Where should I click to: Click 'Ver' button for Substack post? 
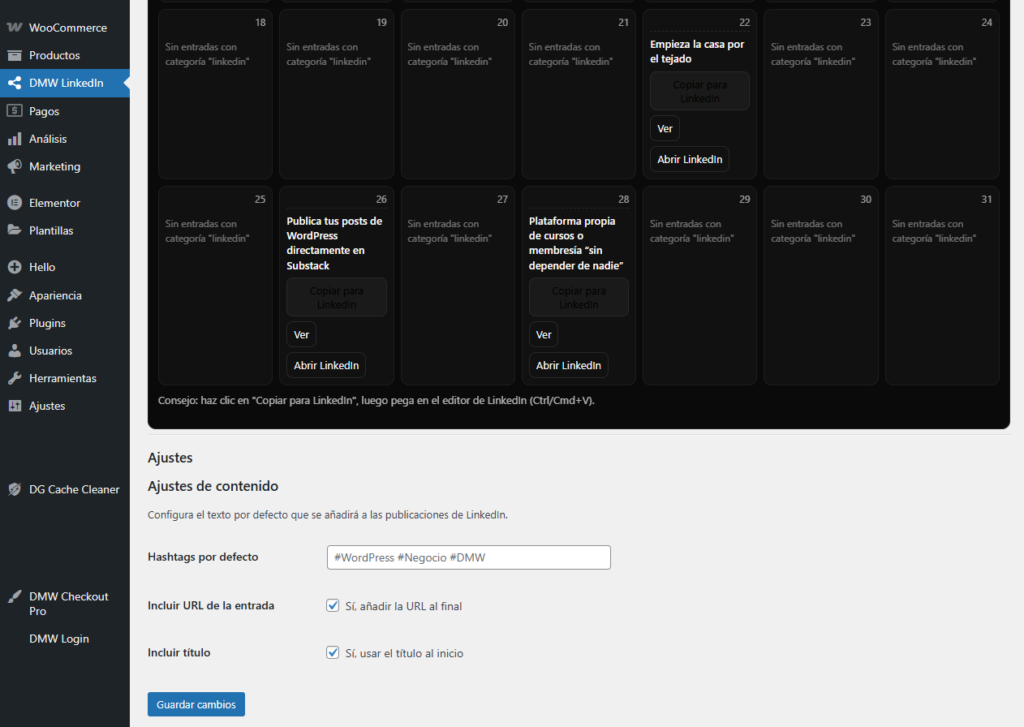tap(301, 334)
